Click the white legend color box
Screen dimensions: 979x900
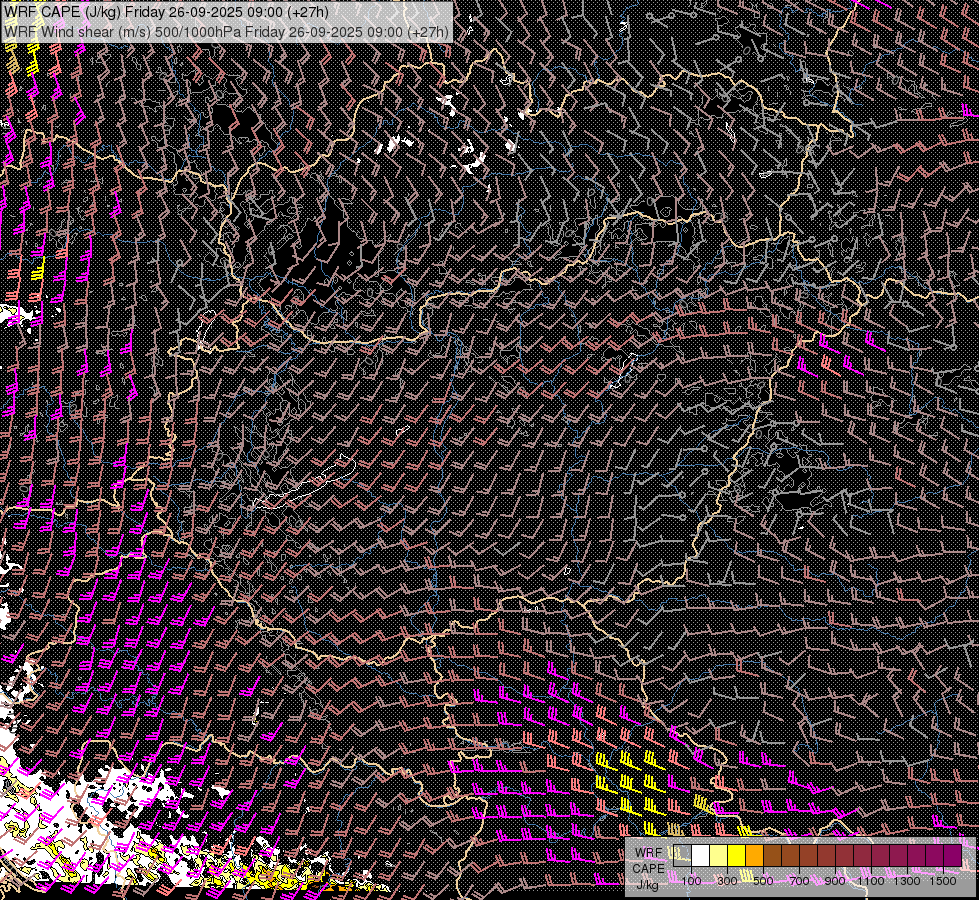click(701, 856)
